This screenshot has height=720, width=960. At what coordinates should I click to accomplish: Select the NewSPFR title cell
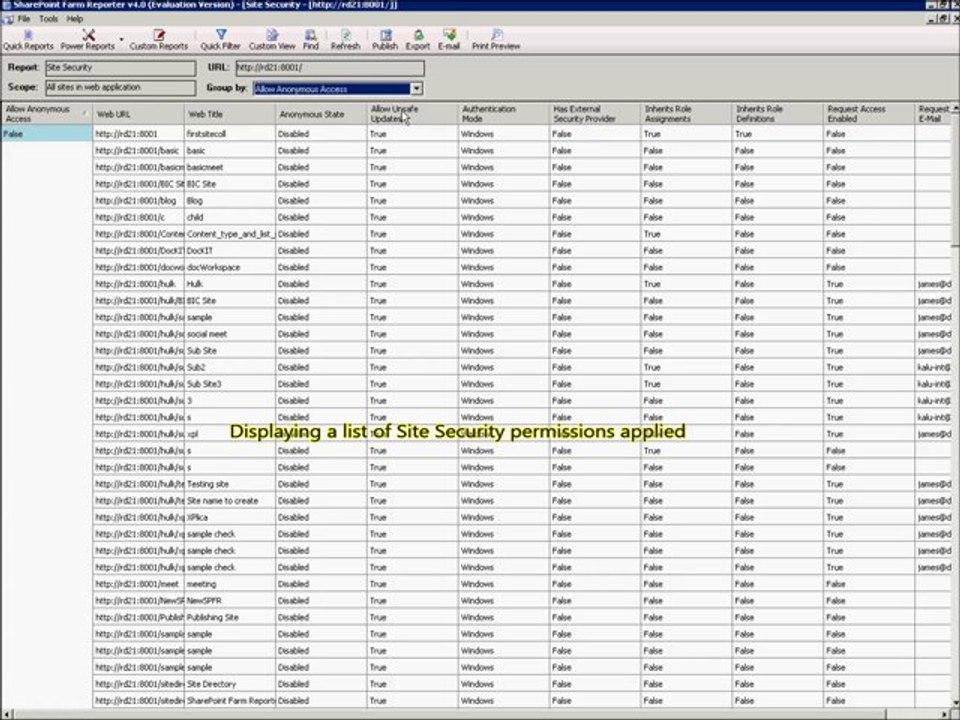point(230,601)
